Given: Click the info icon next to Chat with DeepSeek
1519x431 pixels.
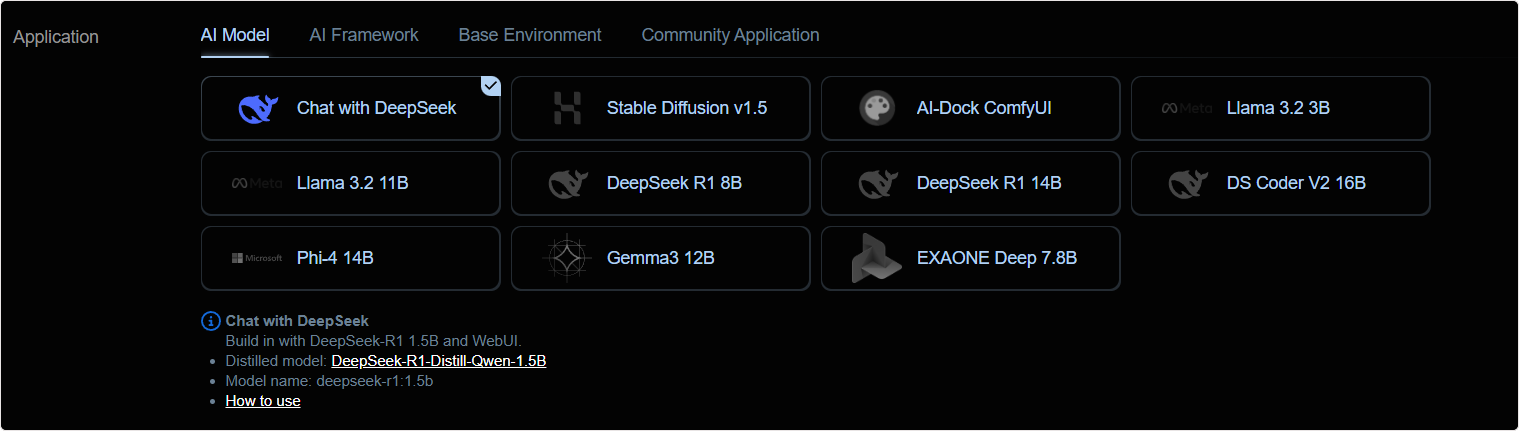Looking at the screenshot, I should [x=210, y=321].
